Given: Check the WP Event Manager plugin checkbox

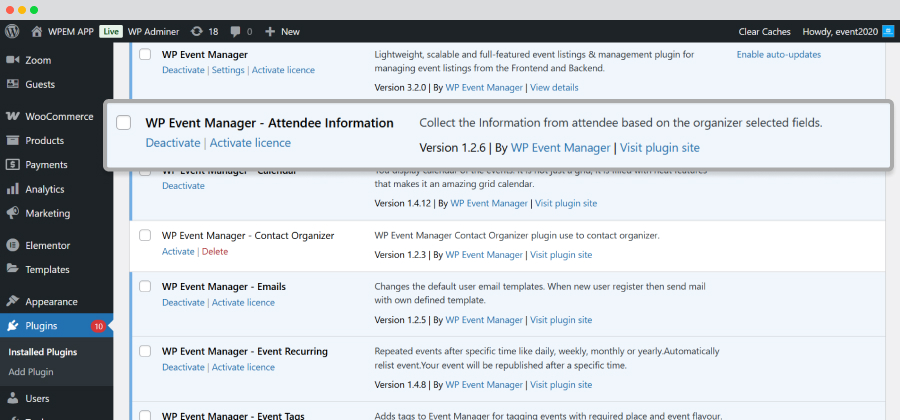Looking at the screenshot, I should pos(145,55).
